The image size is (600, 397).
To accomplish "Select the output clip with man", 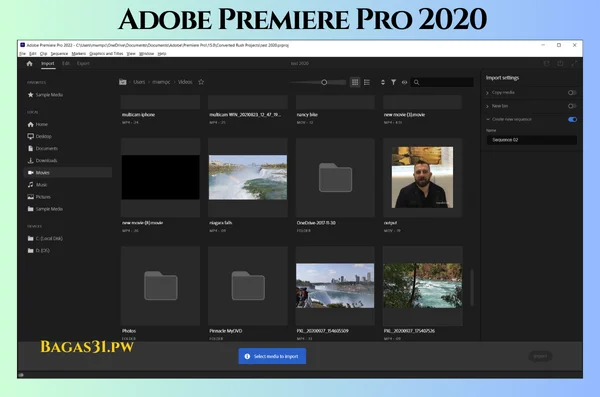I will coord(422,177).
